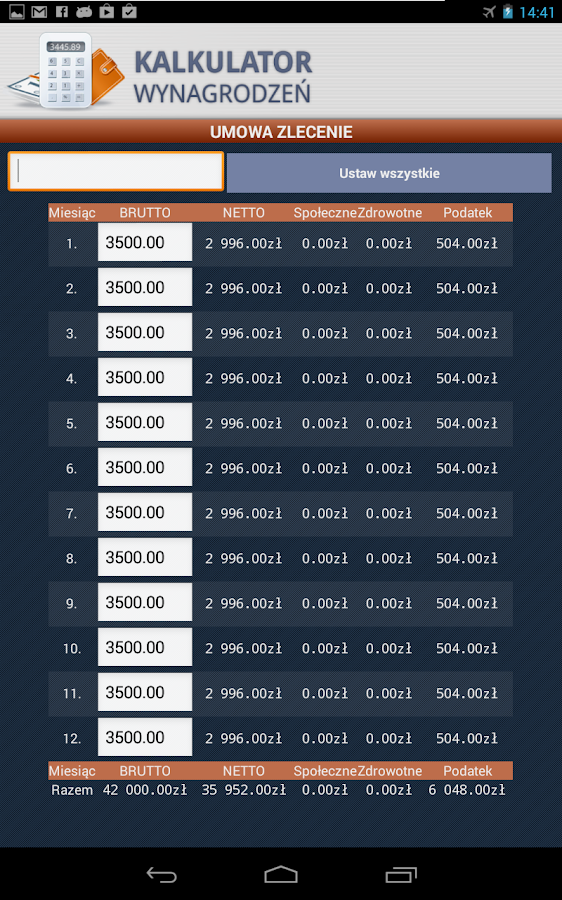Tap the Android home navigation icon

[281, 874]
